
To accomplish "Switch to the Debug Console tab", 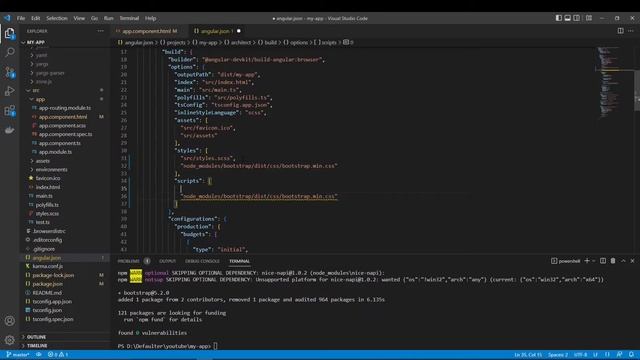I will (202, 261).
